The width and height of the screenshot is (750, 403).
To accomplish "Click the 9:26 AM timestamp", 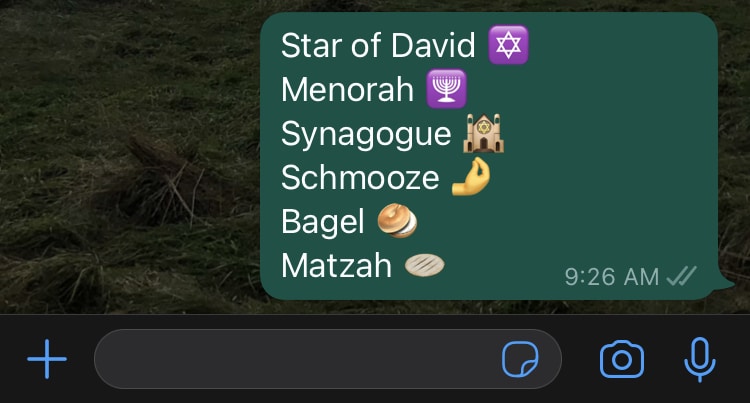I will tap(612, 277).
